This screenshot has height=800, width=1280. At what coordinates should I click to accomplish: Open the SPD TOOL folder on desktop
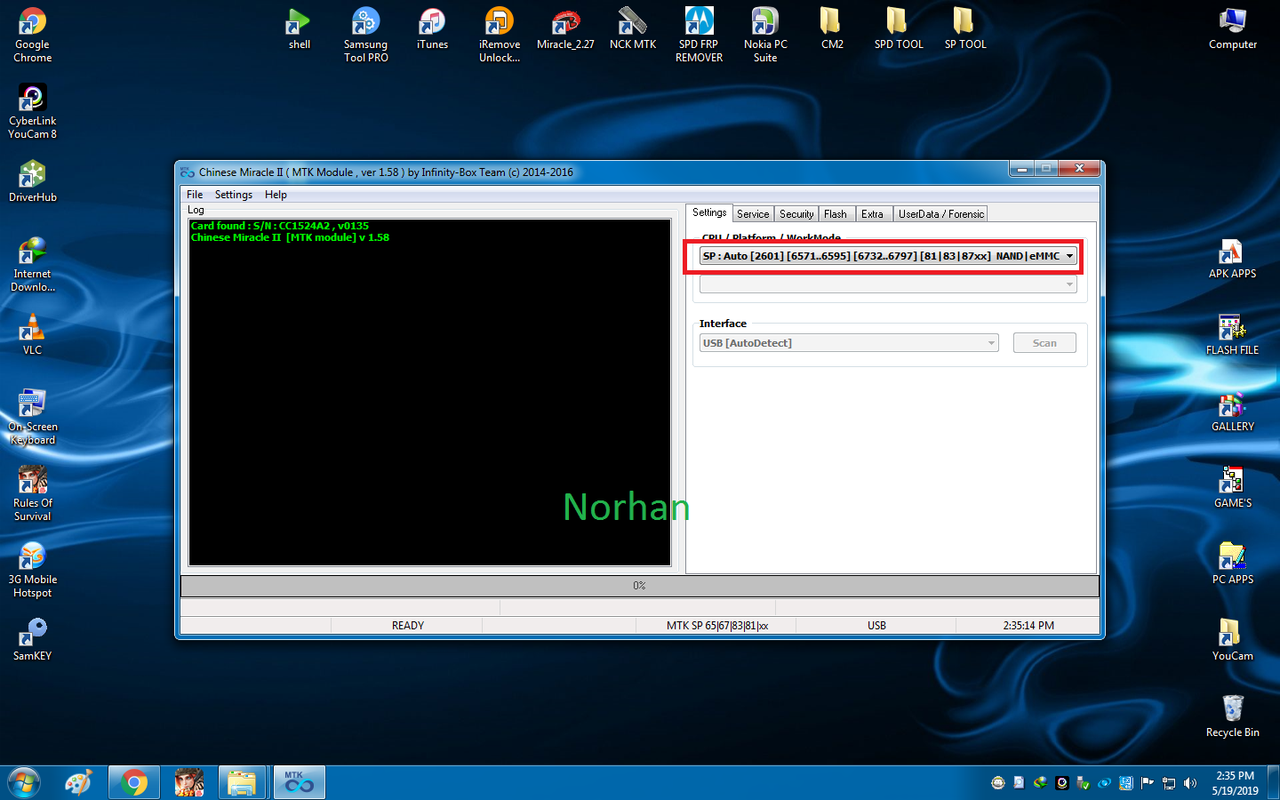click(x=899, y=28)
